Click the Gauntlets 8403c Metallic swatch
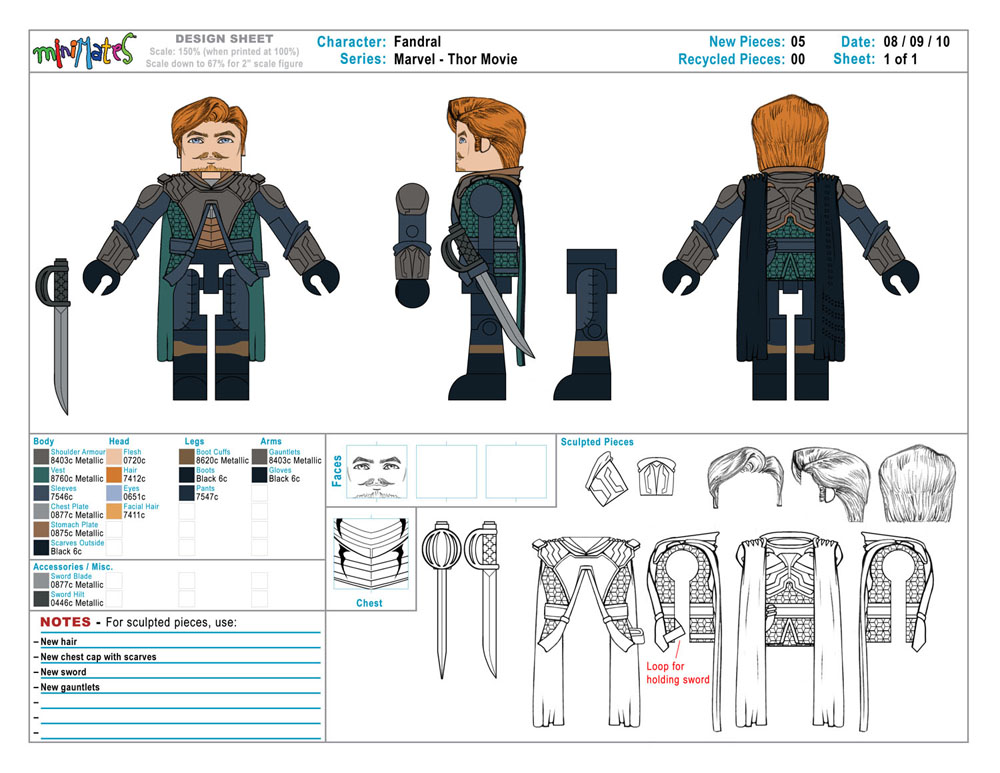Viewport: 1000px width, 773px height. (260, 457)
